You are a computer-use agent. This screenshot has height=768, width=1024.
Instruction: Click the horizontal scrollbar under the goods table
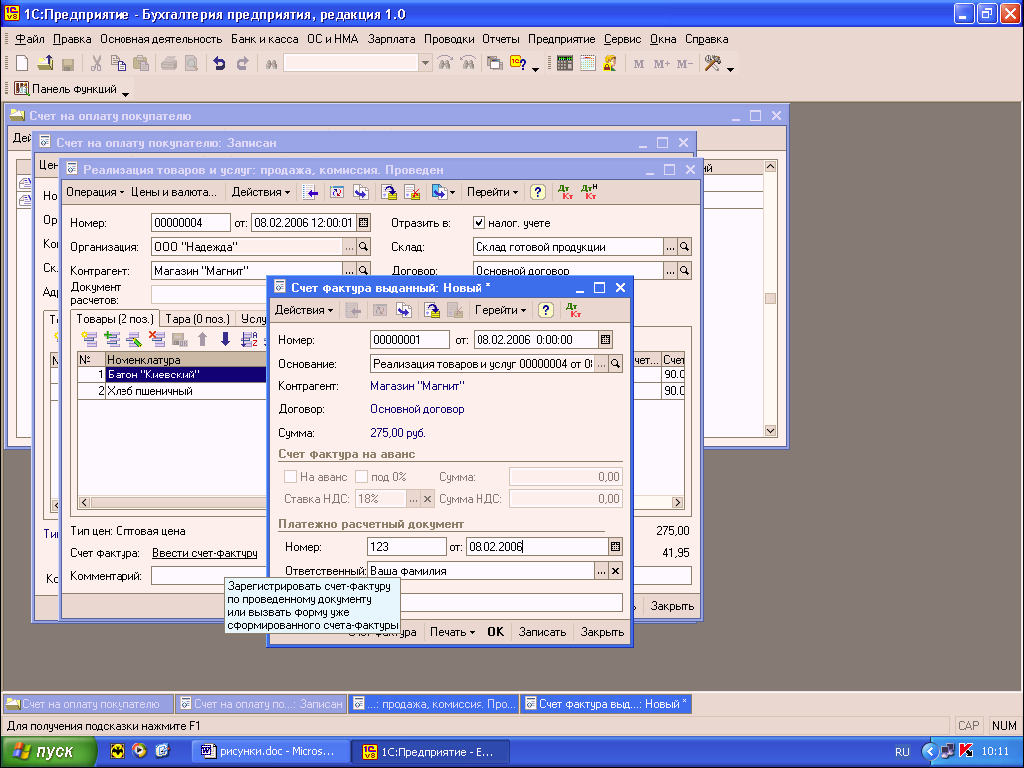tap(170, 503)
